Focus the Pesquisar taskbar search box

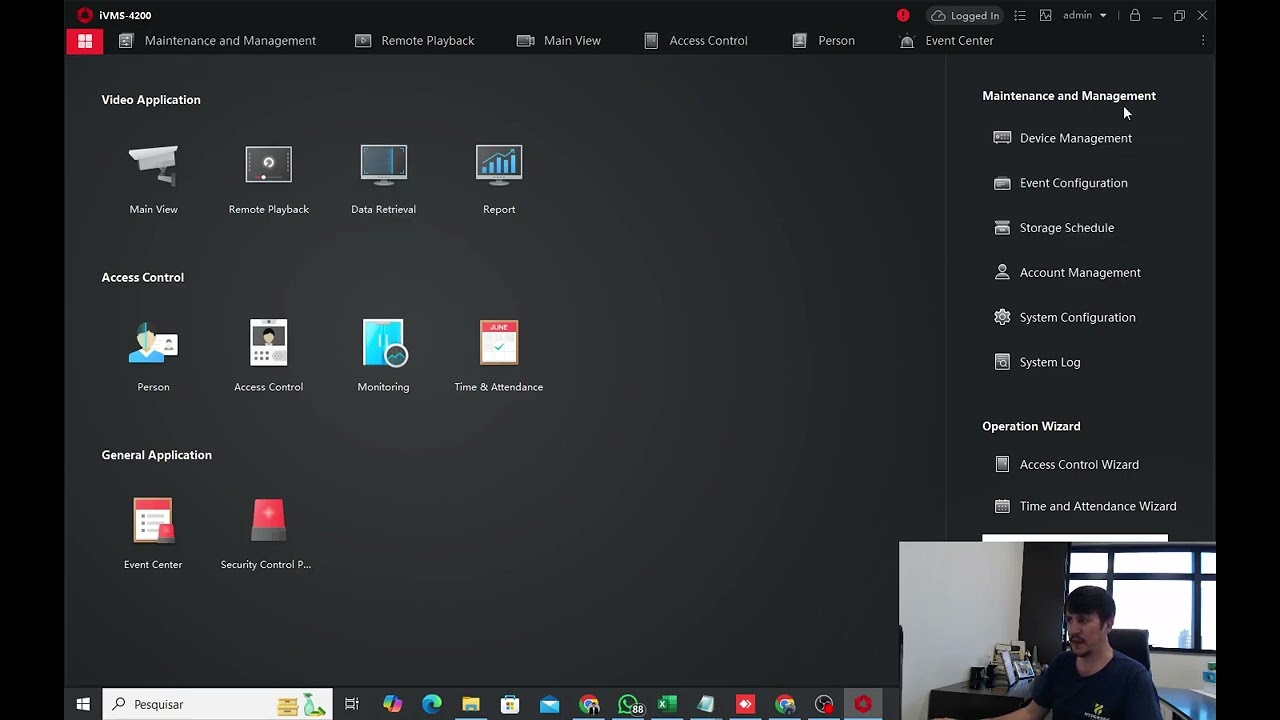217,704
